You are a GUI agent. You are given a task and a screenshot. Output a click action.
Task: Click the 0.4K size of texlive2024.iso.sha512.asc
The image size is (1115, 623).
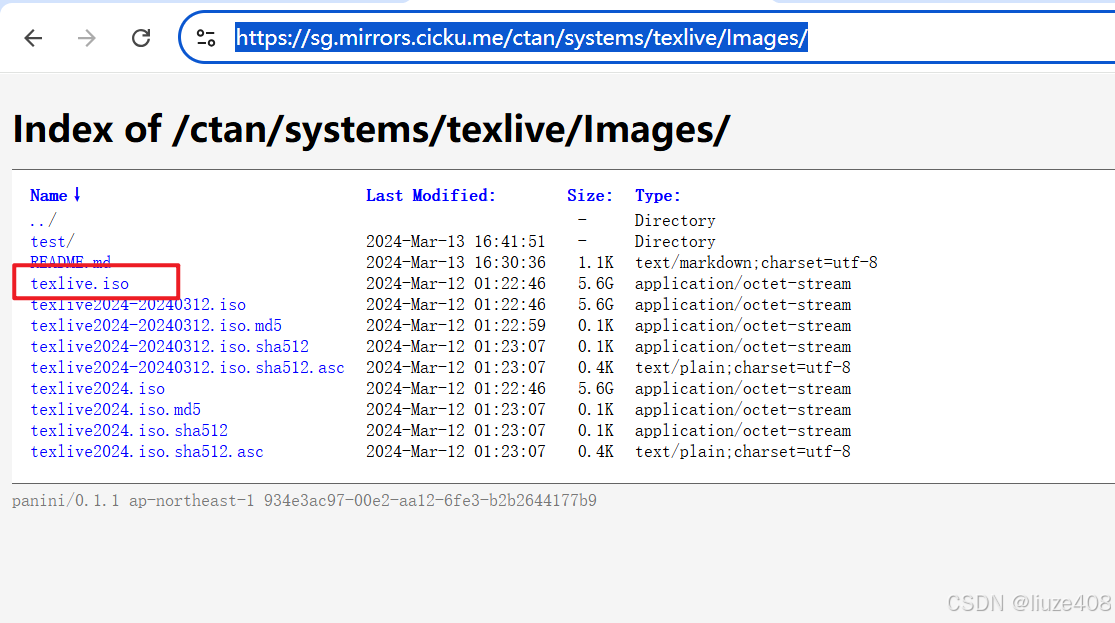point(596,452)
